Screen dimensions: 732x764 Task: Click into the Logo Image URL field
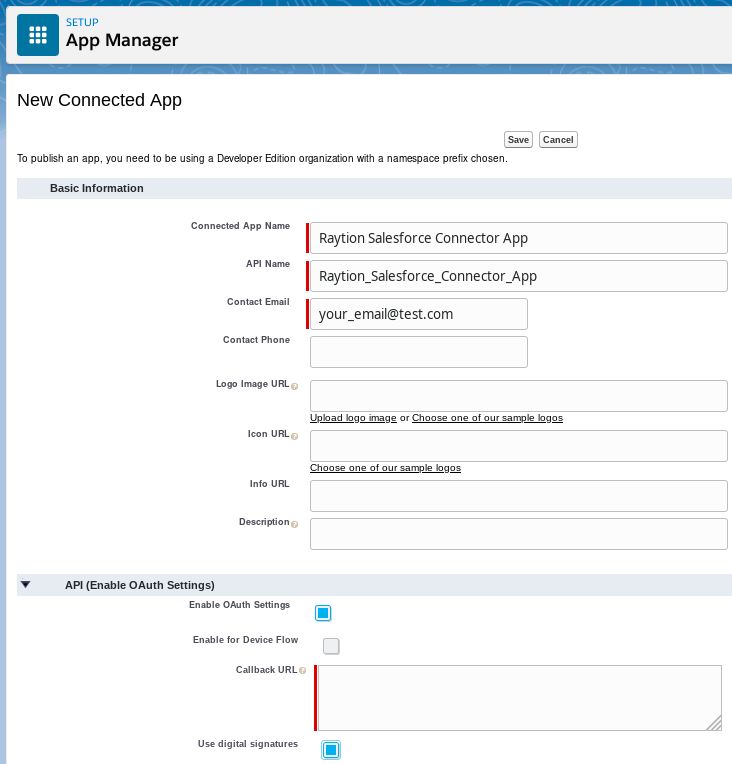coord(519,396)
